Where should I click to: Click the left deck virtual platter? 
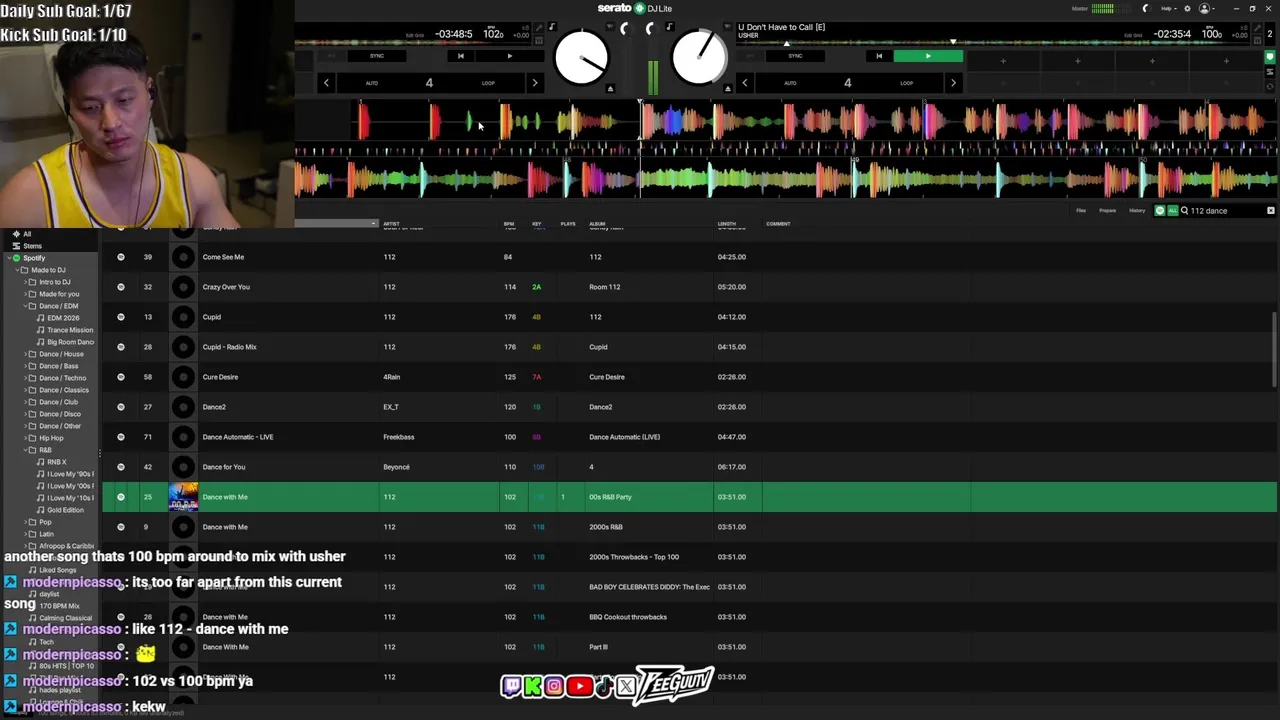coord(581,57)
